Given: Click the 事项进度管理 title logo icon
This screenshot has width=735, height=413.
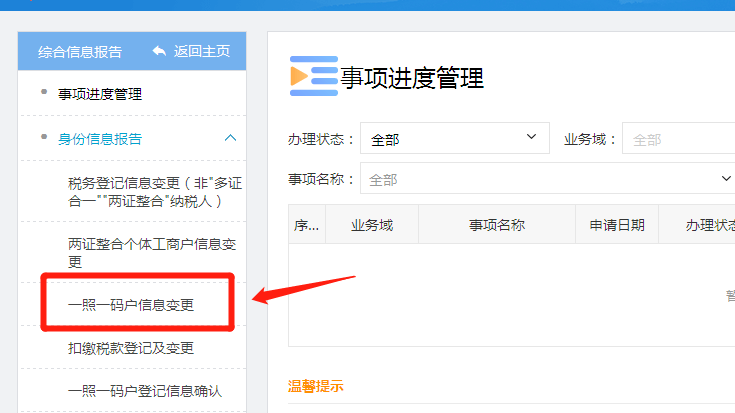Looking at the screenshot, I should [313, 76].
